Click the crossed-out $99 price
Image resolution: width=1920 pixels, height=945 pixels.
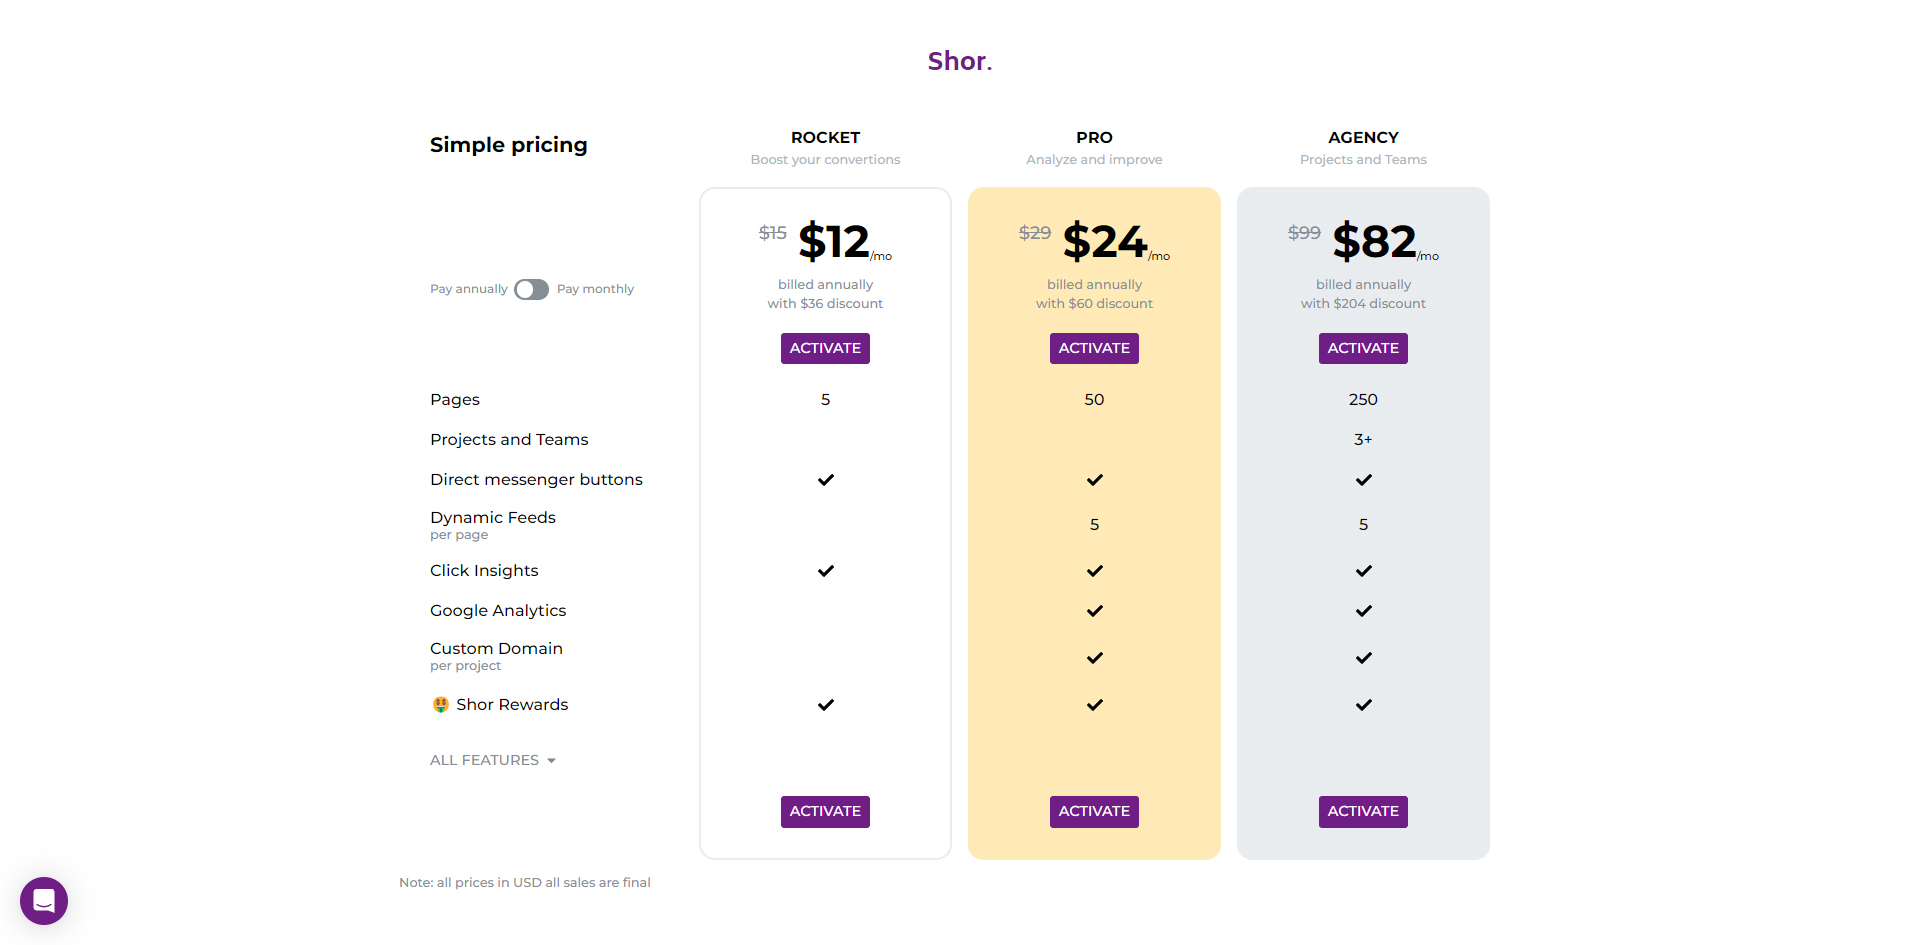pos(1304,232)
